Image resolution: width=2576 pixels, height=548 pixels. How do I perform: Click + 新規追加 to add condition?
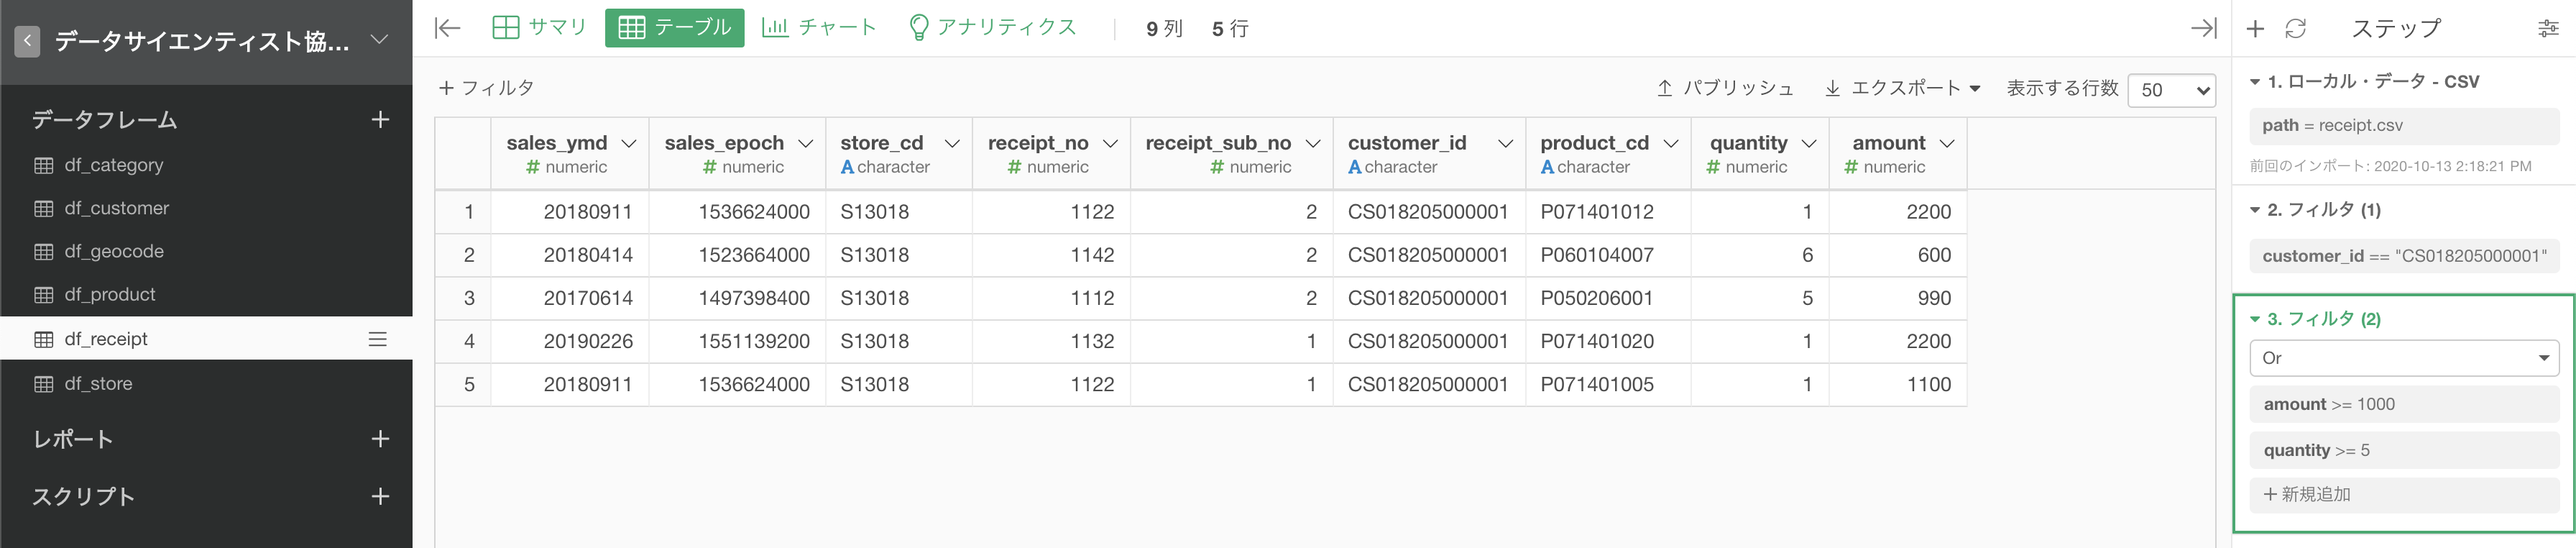tap(2404, 494)
